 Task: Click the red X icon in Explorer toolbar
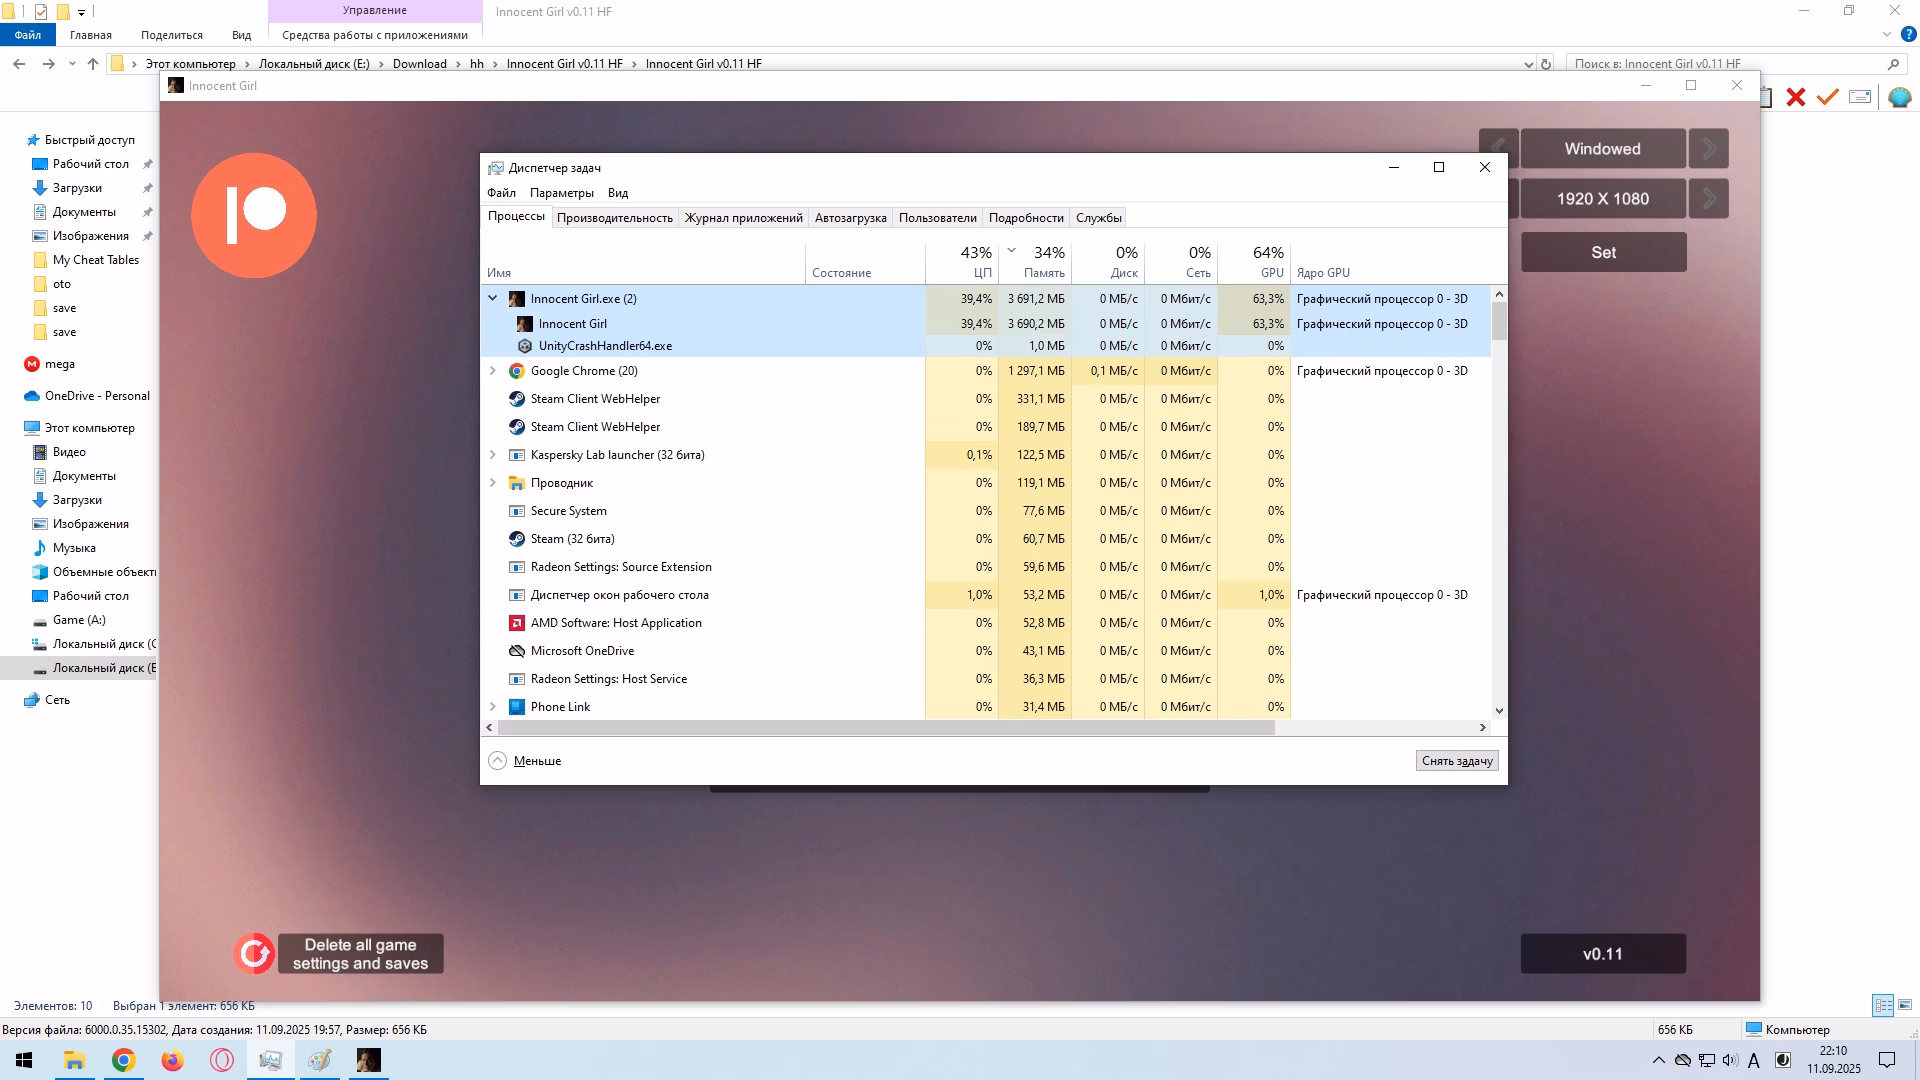[1796, 97]
